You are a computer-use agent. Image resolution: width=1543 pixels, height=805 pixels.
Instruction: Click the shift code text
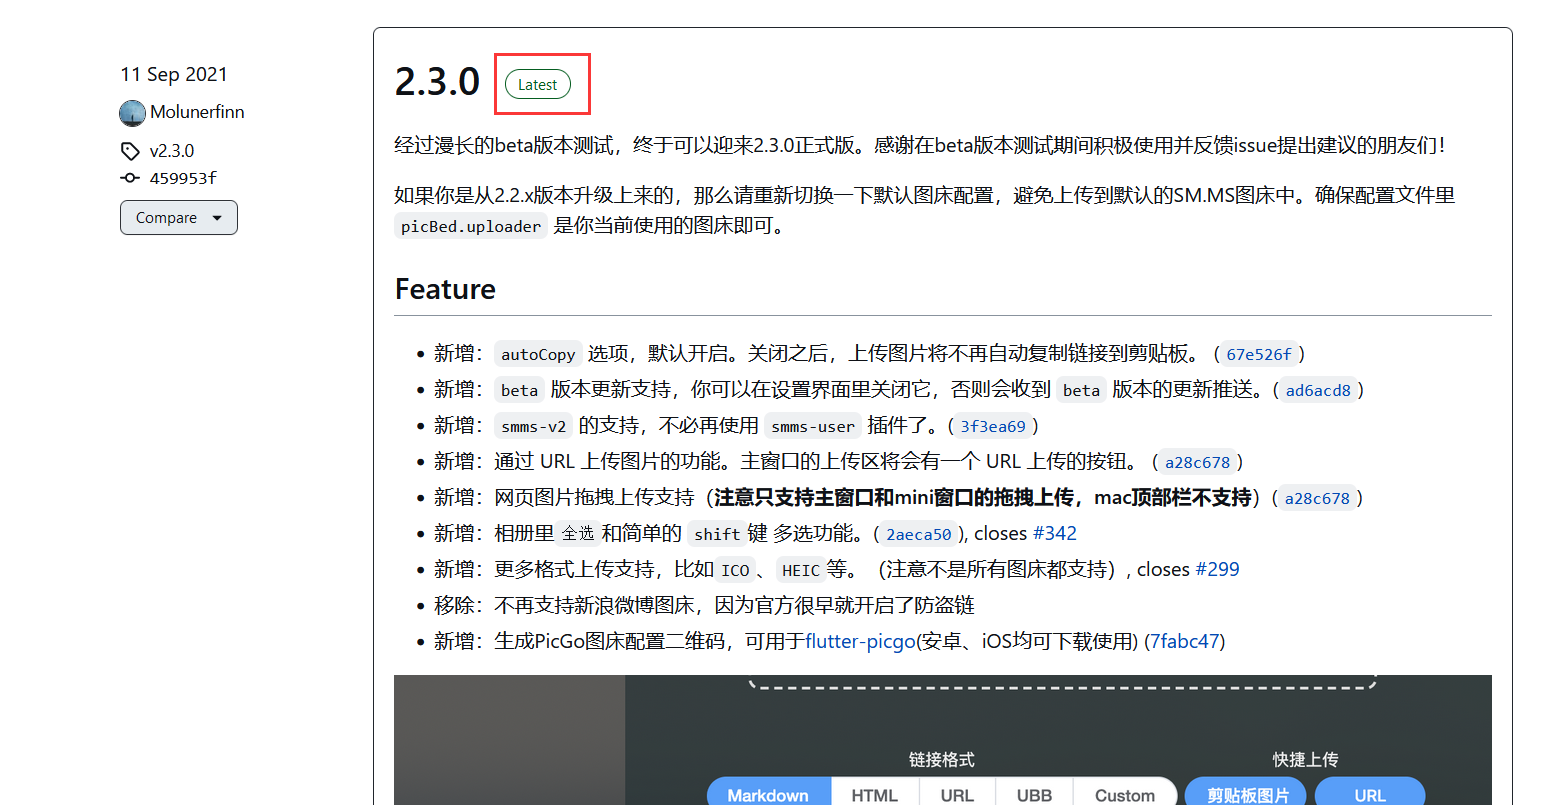pos(717,534)
